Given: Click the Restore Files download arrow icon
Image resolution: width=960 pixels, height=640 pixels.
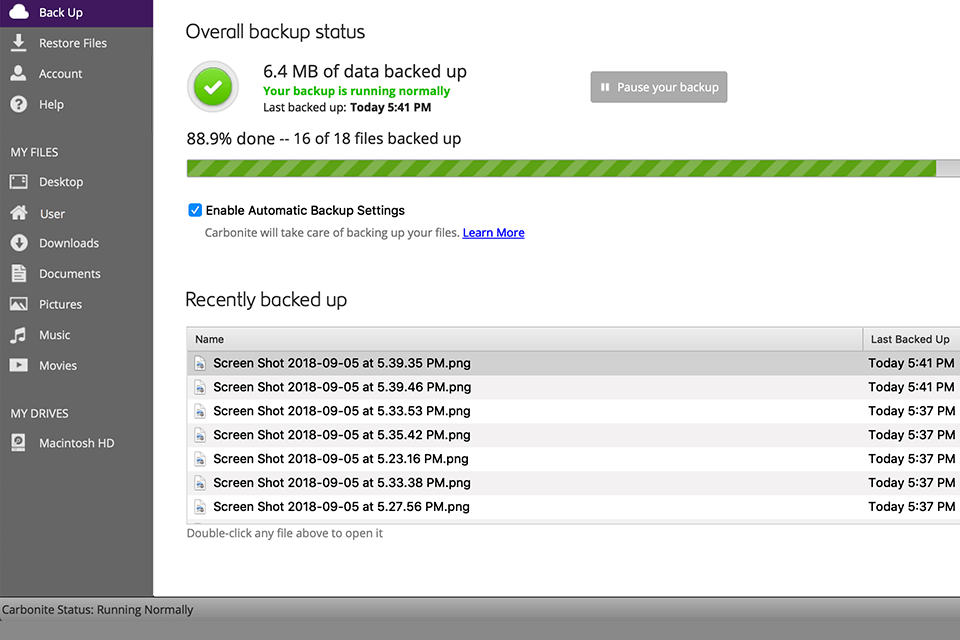Looking at the screenshot, I should click(18, 42).
